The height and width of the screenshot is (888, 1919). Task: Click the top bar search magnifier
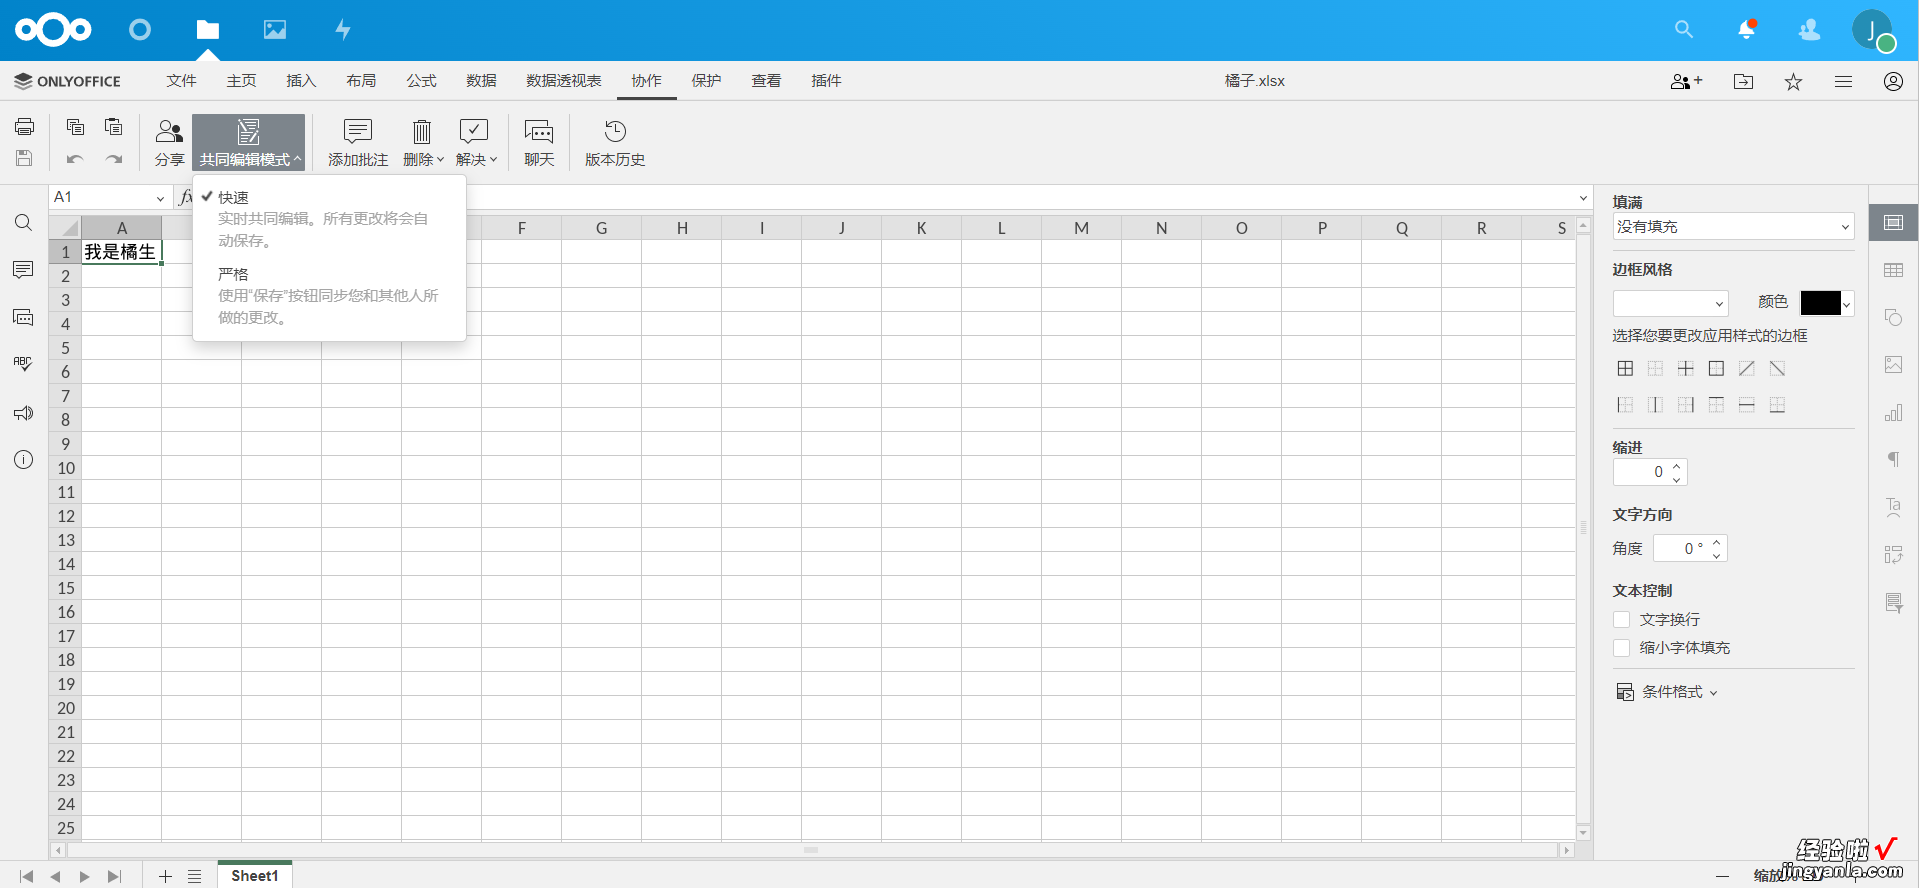[x=1684, y=30]
